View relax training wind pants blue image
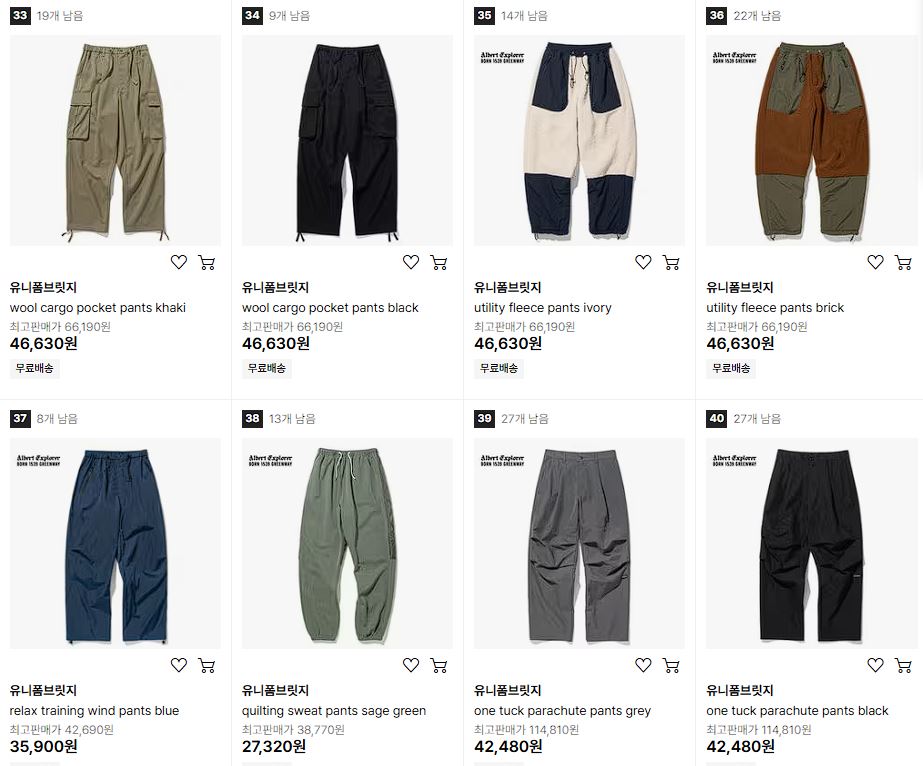Image resolution: width=923 pixels, height=766 pixels. click(115, 543)
